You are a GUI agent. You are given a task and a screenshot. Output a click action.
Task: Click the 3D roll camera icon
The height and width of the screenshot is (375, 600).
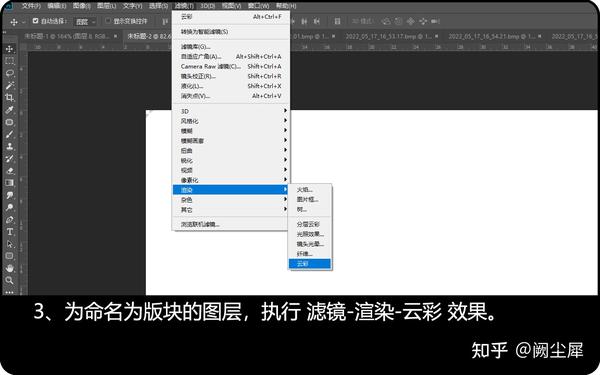click(398, 21)
